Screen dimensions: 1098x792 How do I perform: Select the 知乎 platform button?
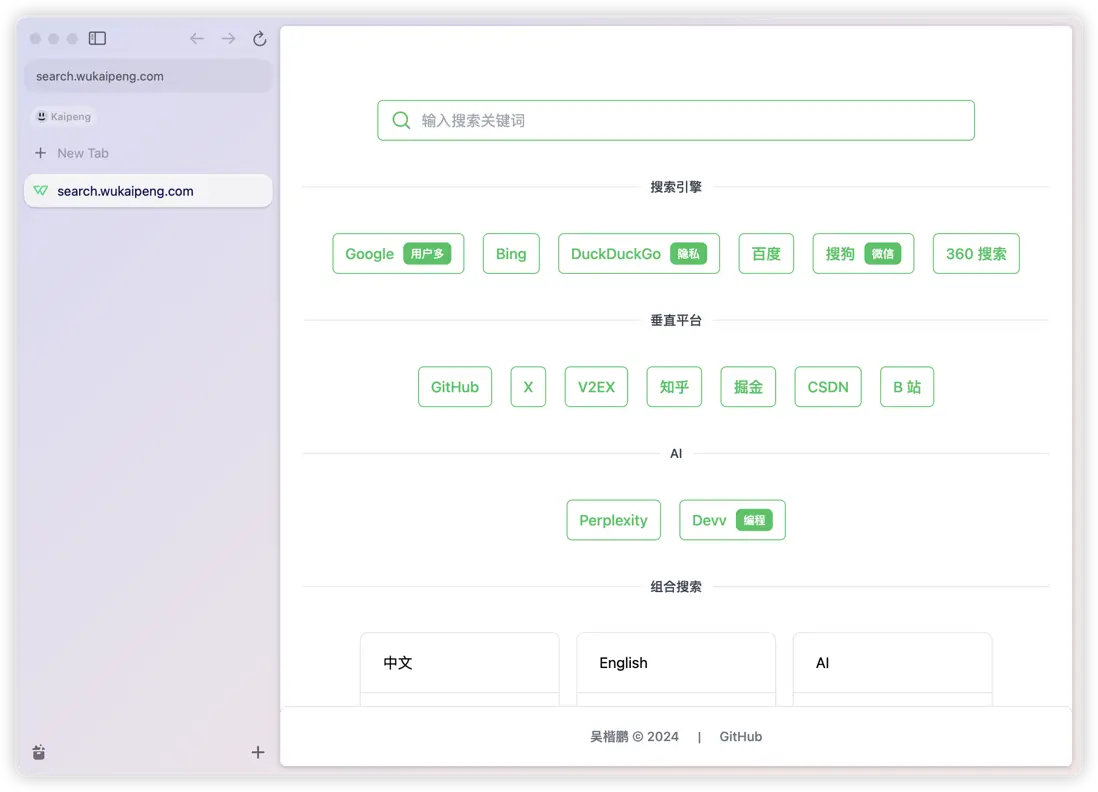(674, 387)
